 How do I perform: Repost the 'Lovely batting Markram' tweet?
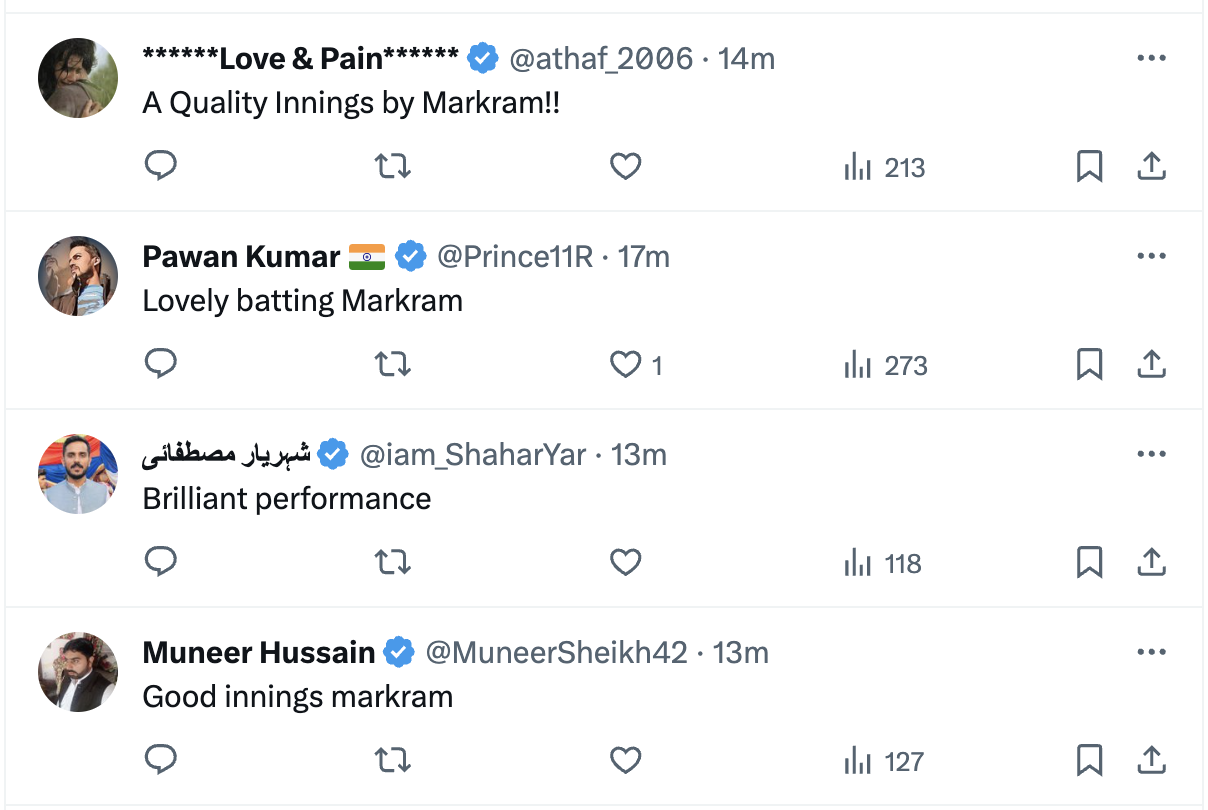(392, 364)
